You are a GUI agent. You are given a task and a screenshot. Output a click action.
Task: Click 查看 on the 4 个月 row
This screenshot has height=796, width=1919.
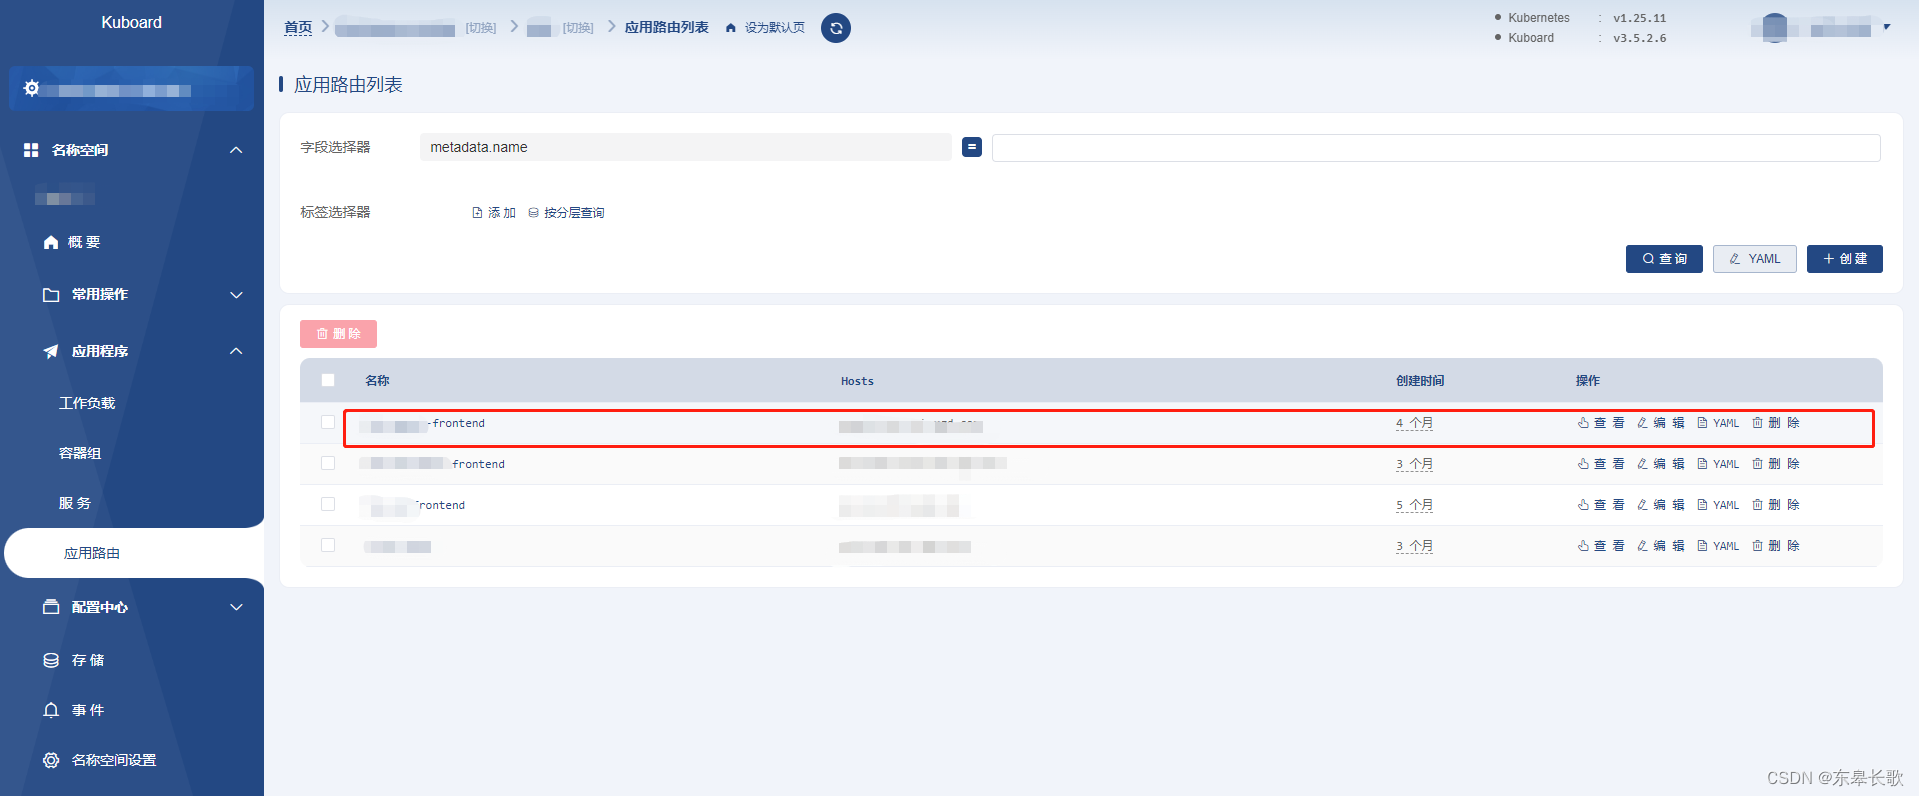(x=1601, y=423)
